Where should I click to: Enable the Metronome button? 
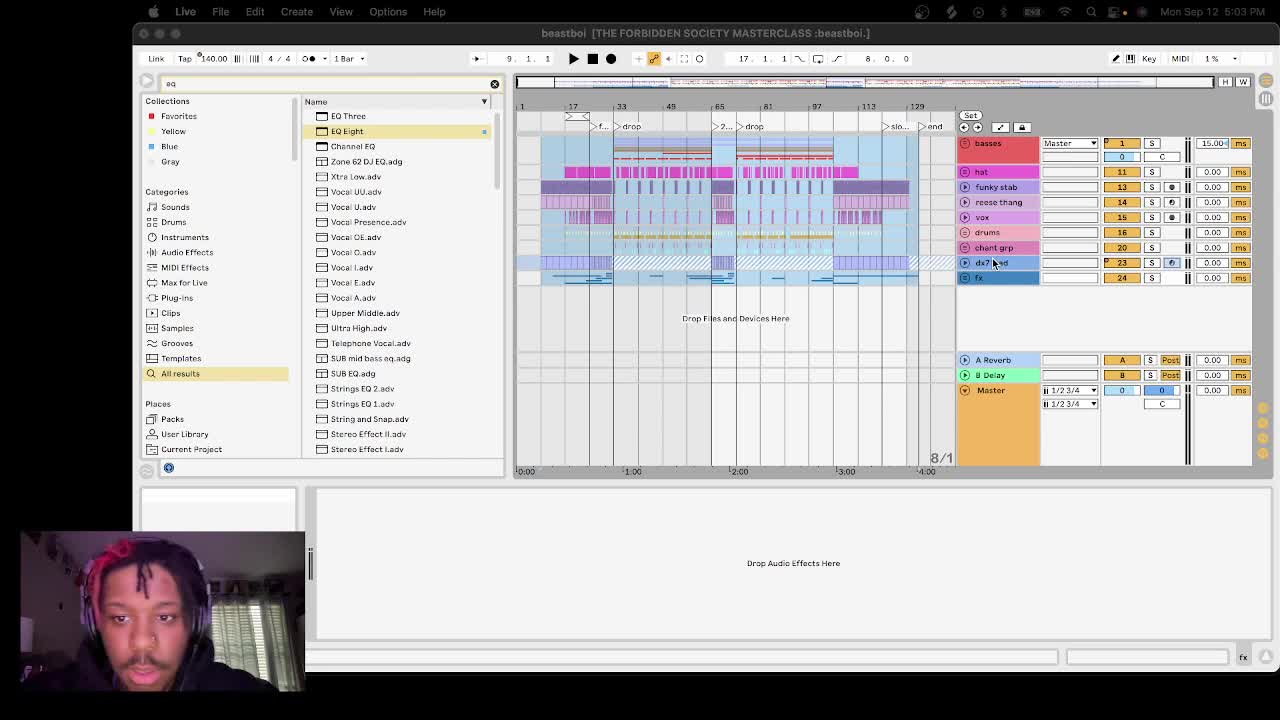click(x=310, y=58)
